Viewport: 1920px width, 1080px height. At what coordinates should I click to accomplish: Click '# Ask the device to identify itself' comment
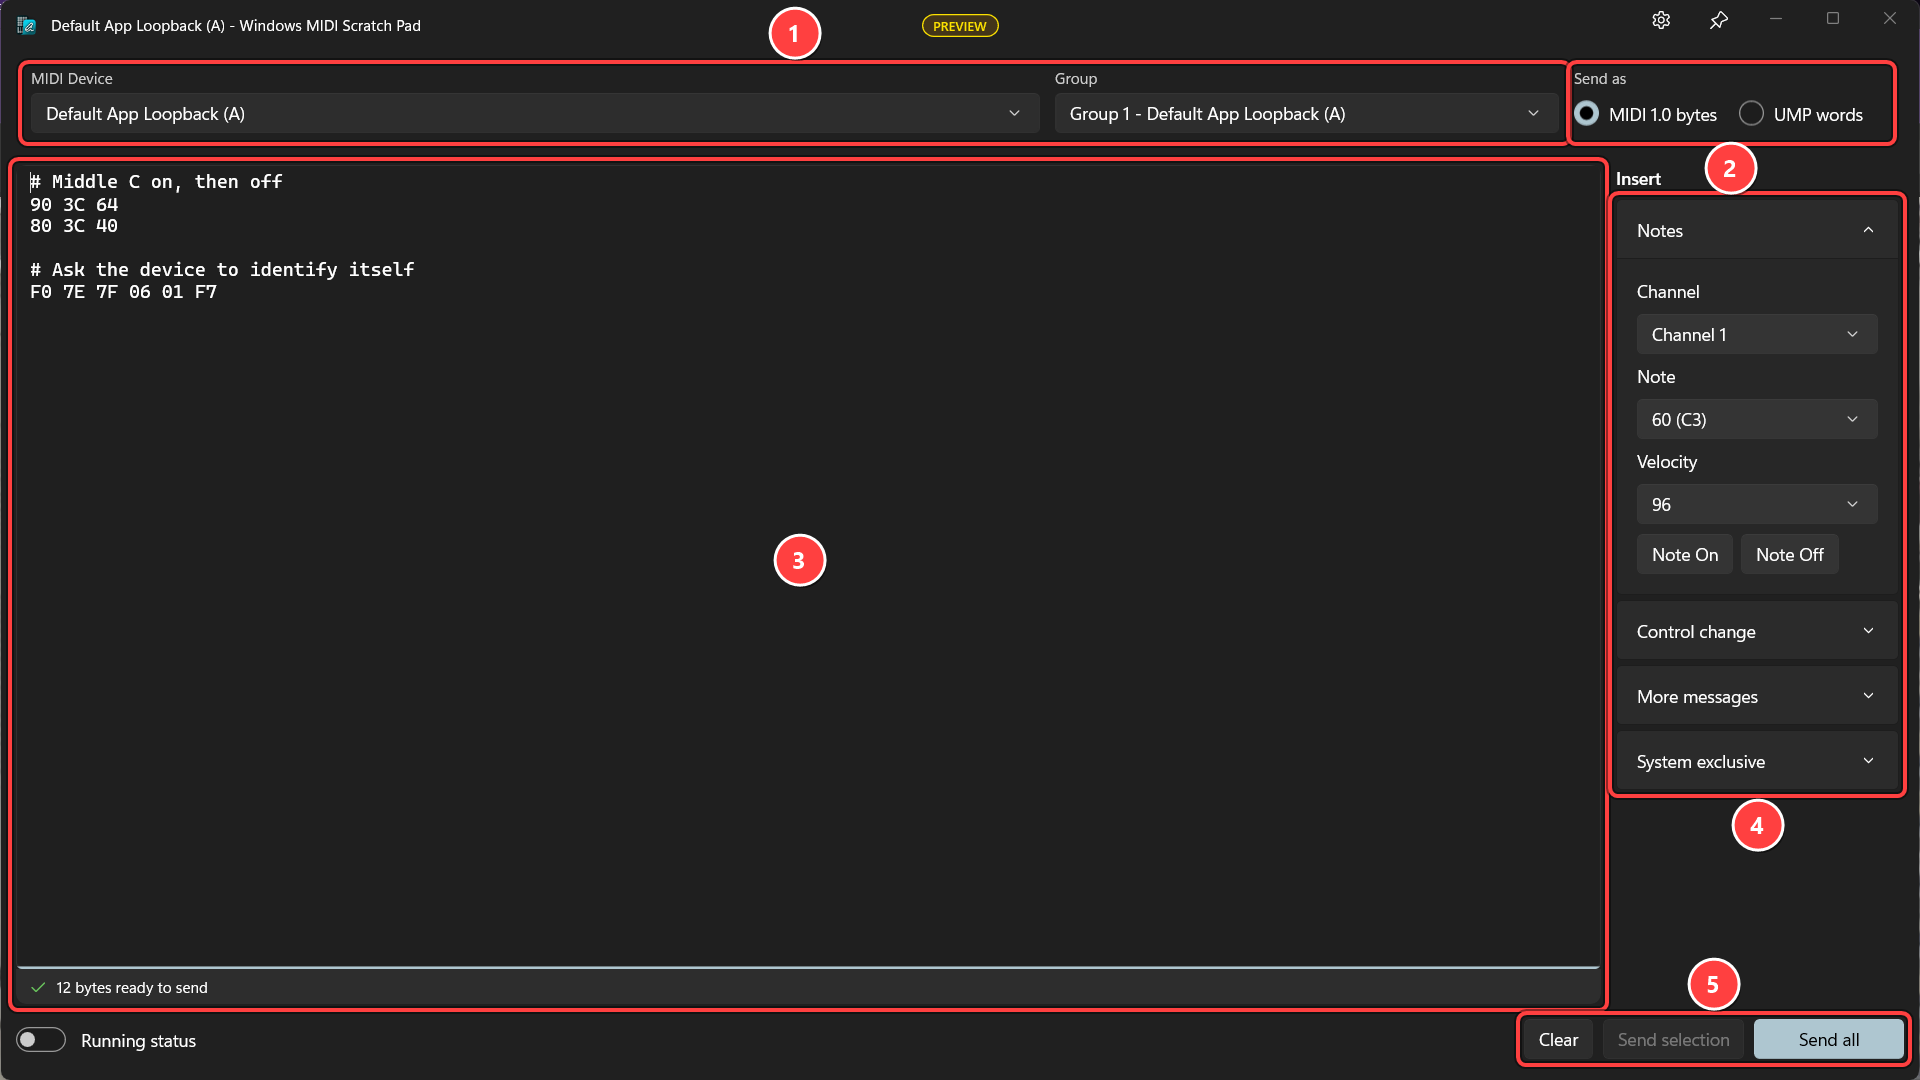pos(222,270)
